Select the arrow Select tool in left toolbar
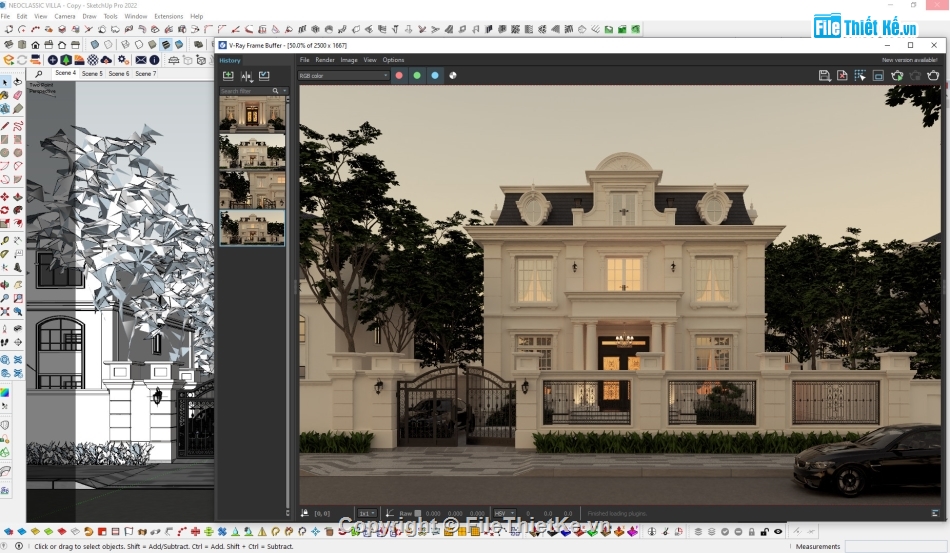The height and width of the screenshot is (553, 950). [x=5, y=82]
